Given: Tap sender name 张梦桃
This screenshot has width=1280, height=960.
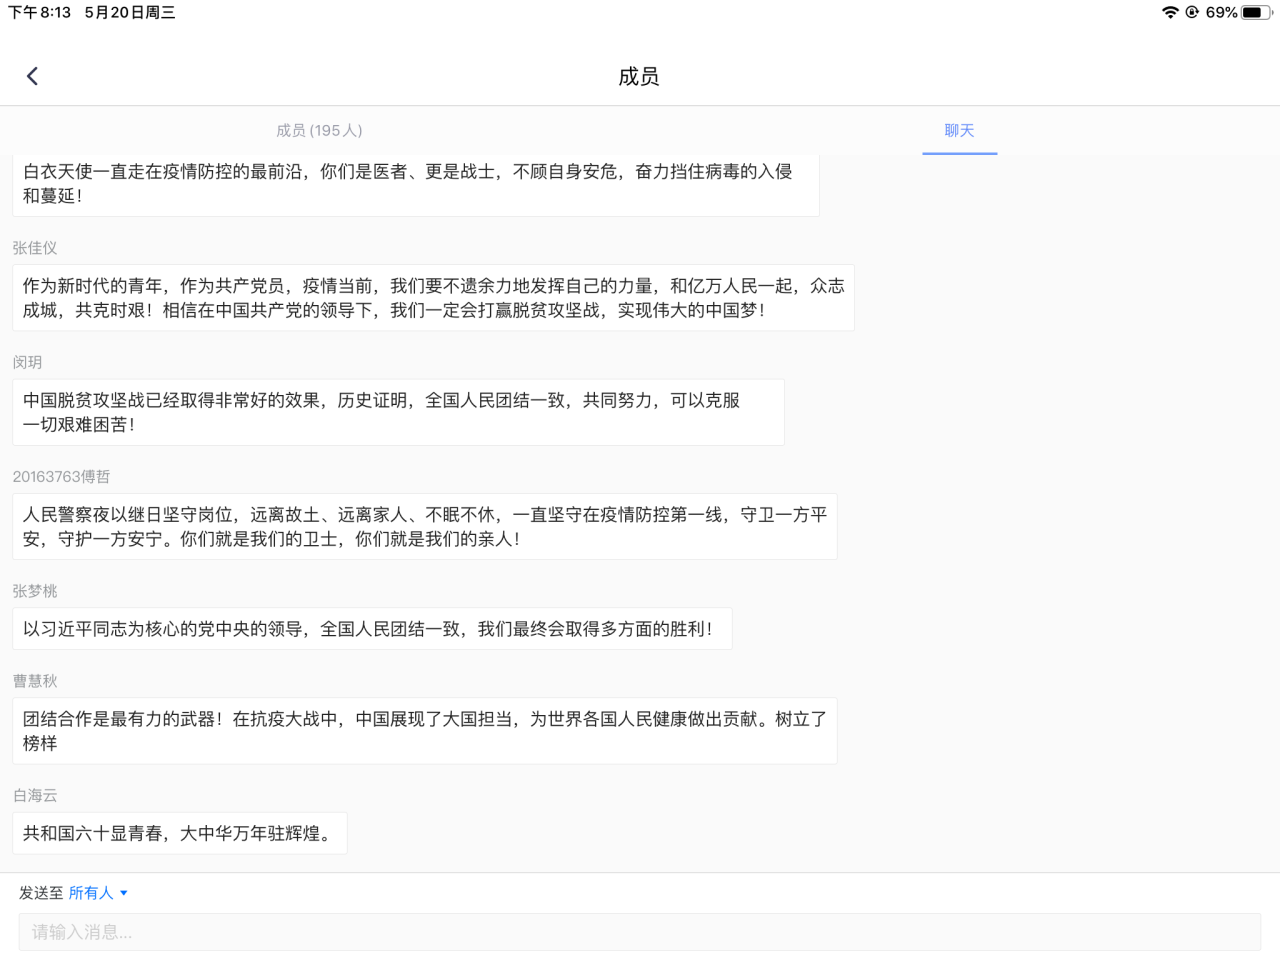Looking at the screenshot, I should [35, 591].
